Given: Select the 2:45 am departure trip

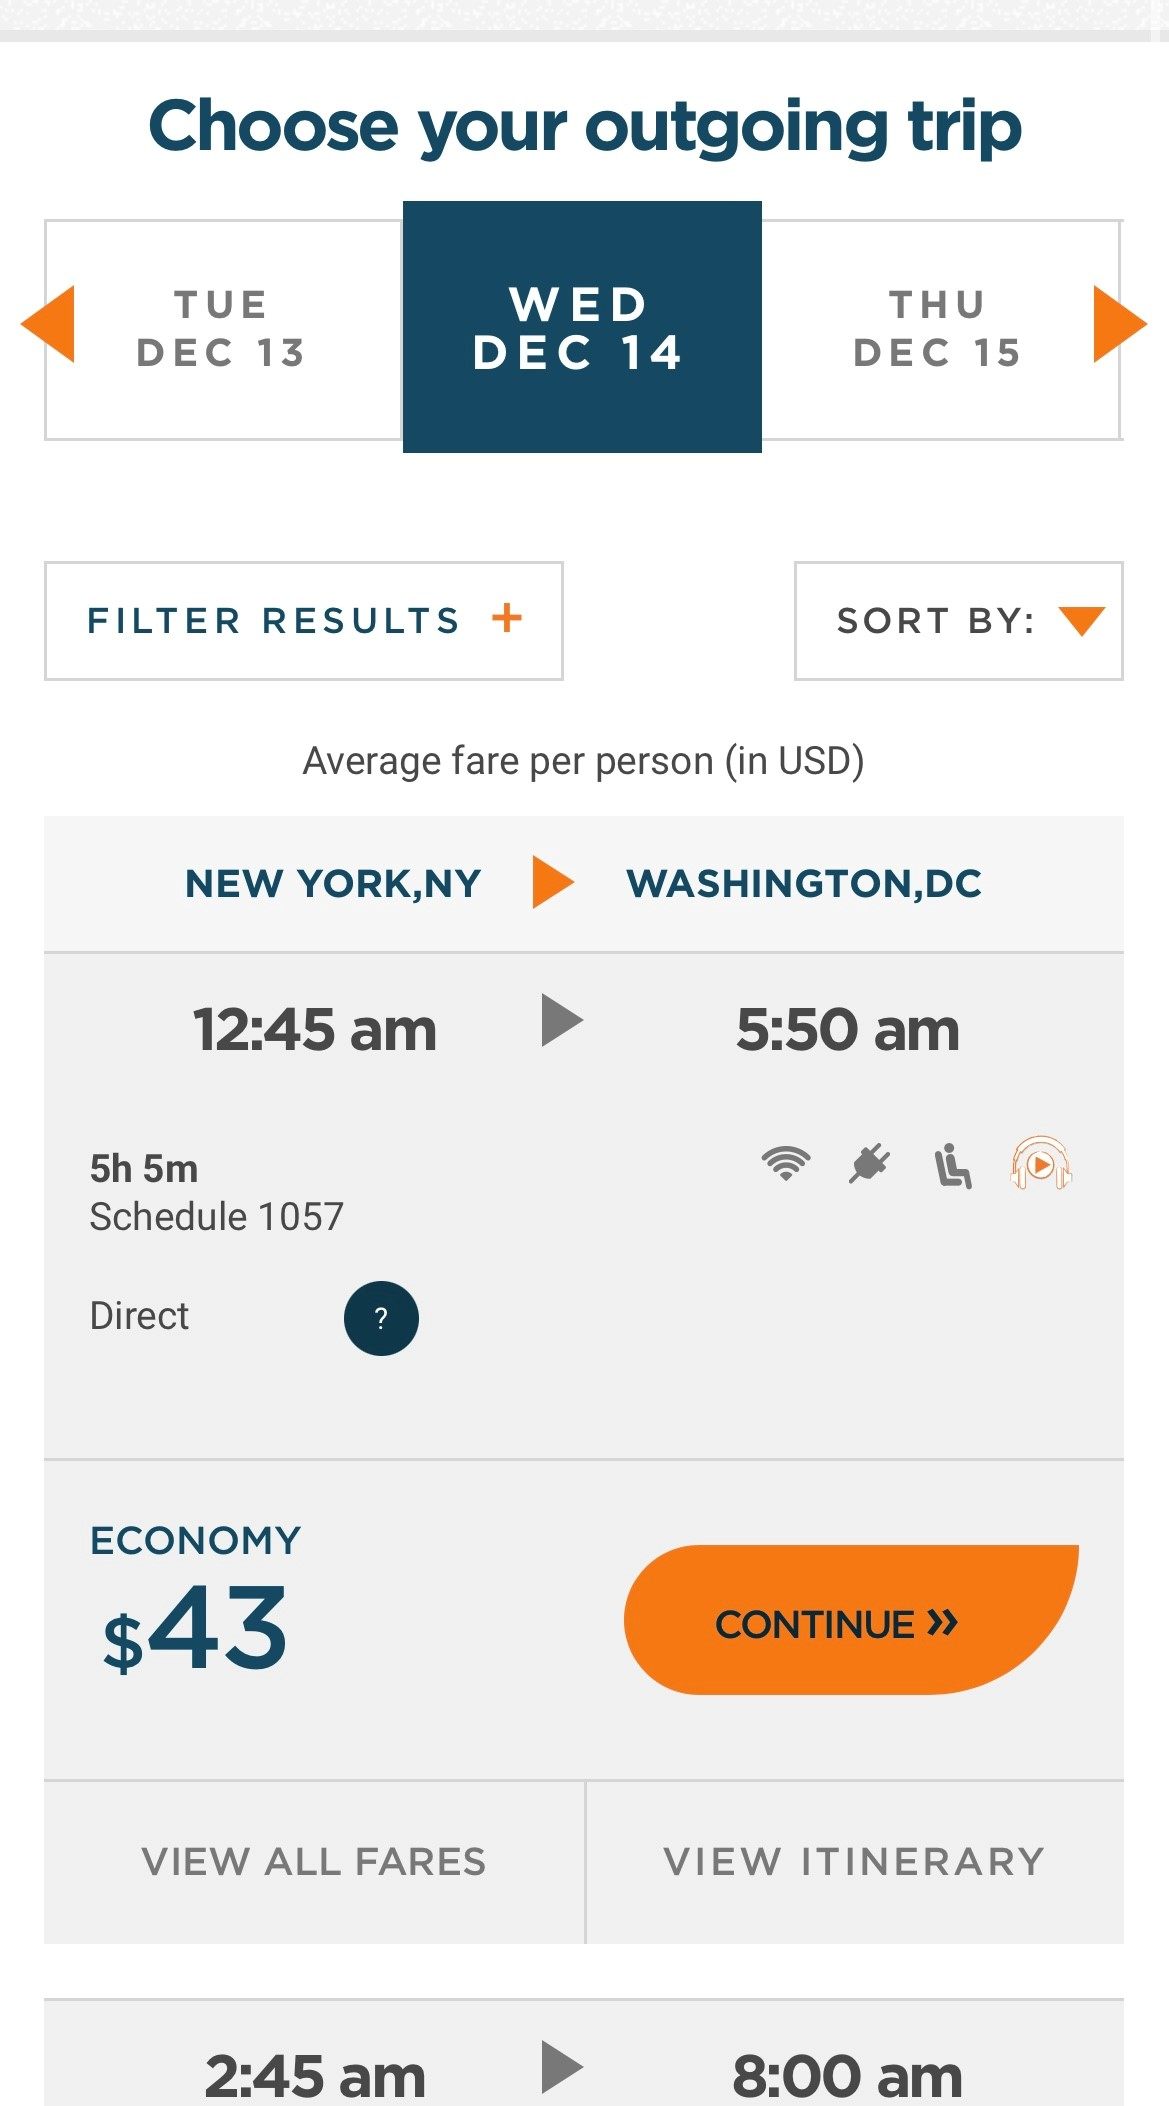Looking at the screenshot, I should coord(315,2076).
